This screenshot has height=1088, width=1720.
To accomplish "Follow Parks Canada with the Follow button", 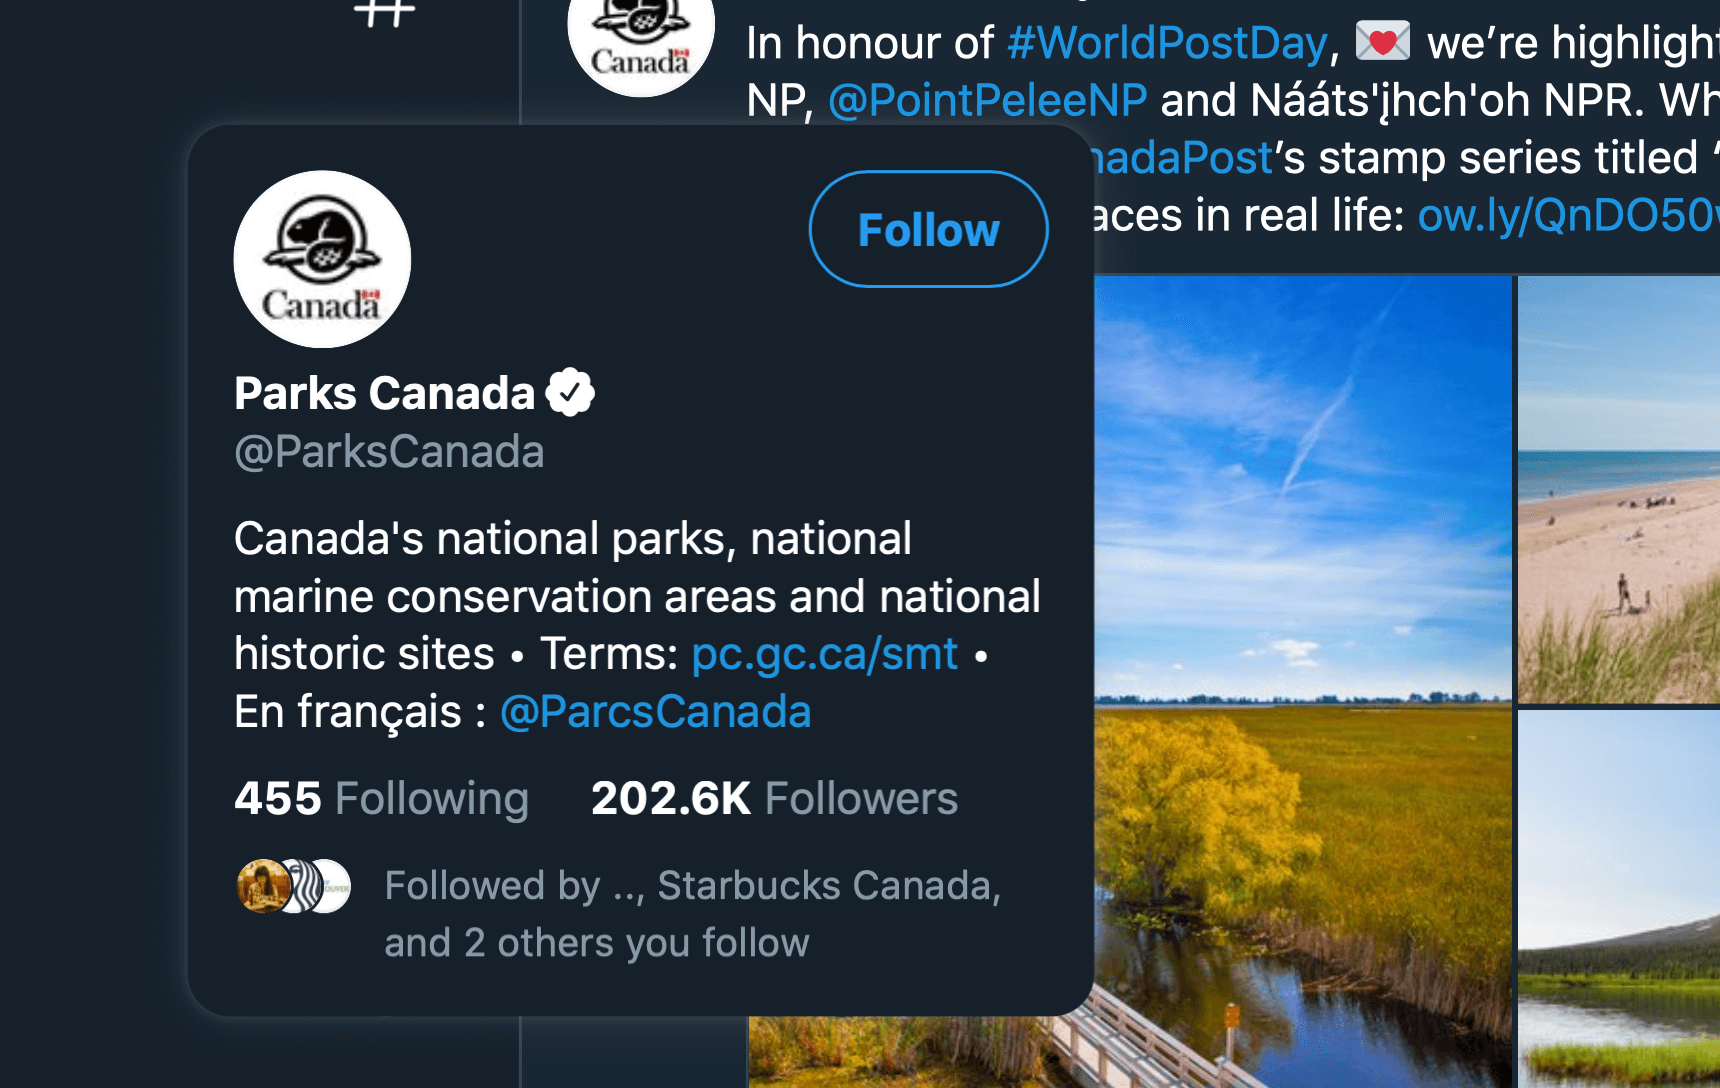I will point(928,230).
